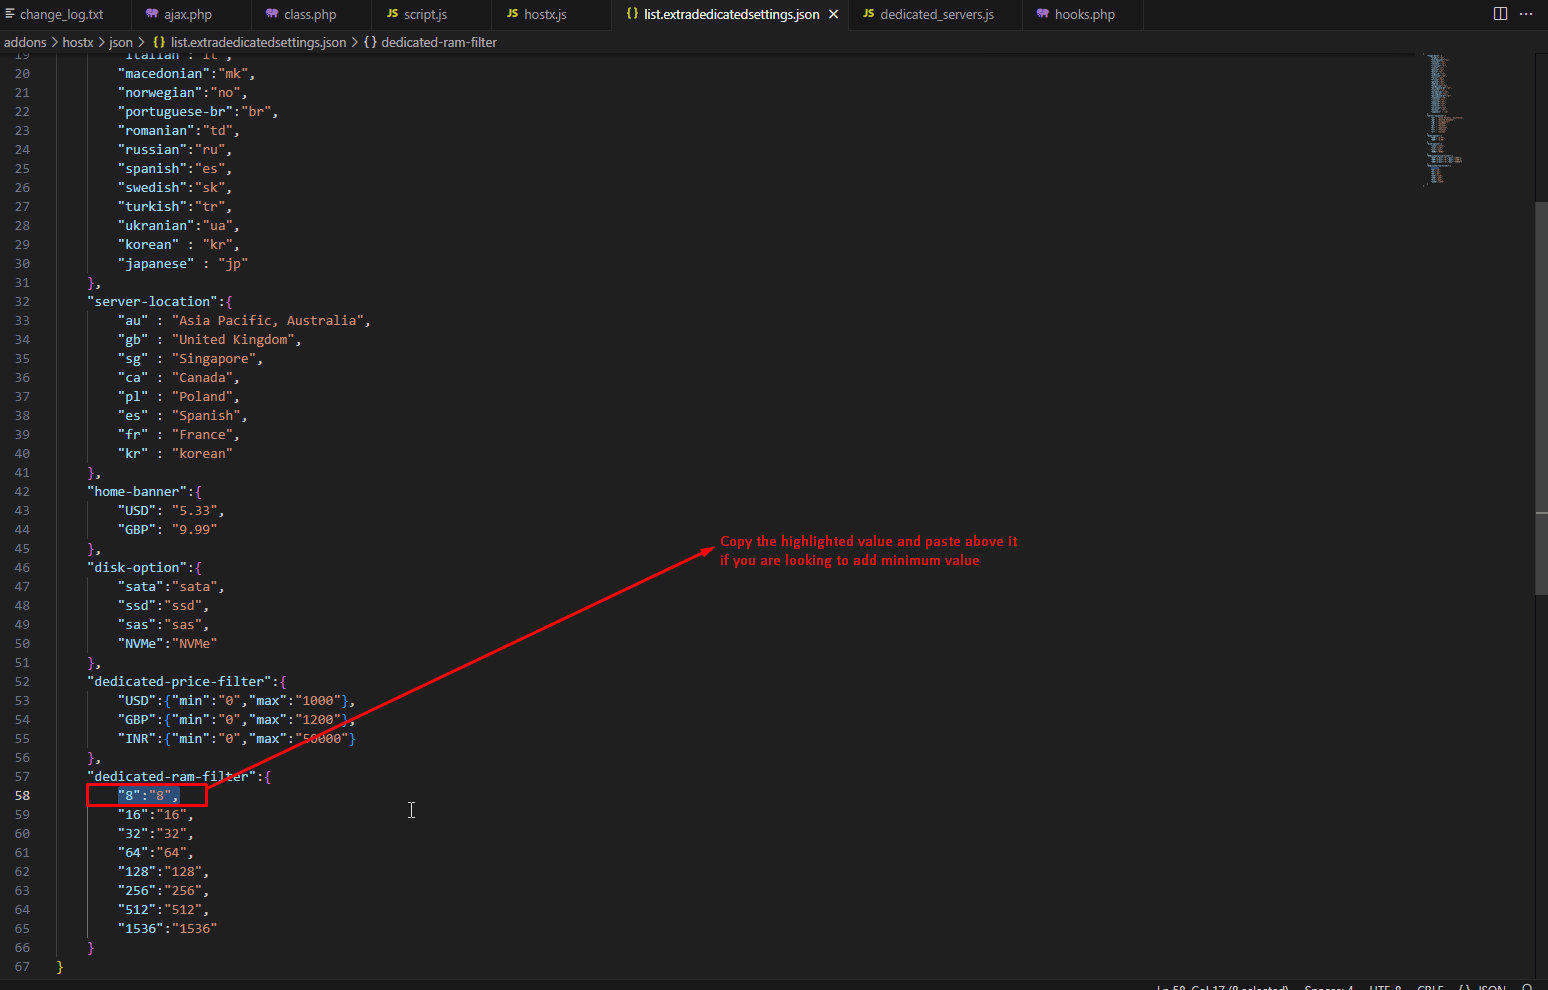Open the More Actions ellipsis menu
The height and width of the screenshot is (990, 1548).
click(x=1526, y=14)
